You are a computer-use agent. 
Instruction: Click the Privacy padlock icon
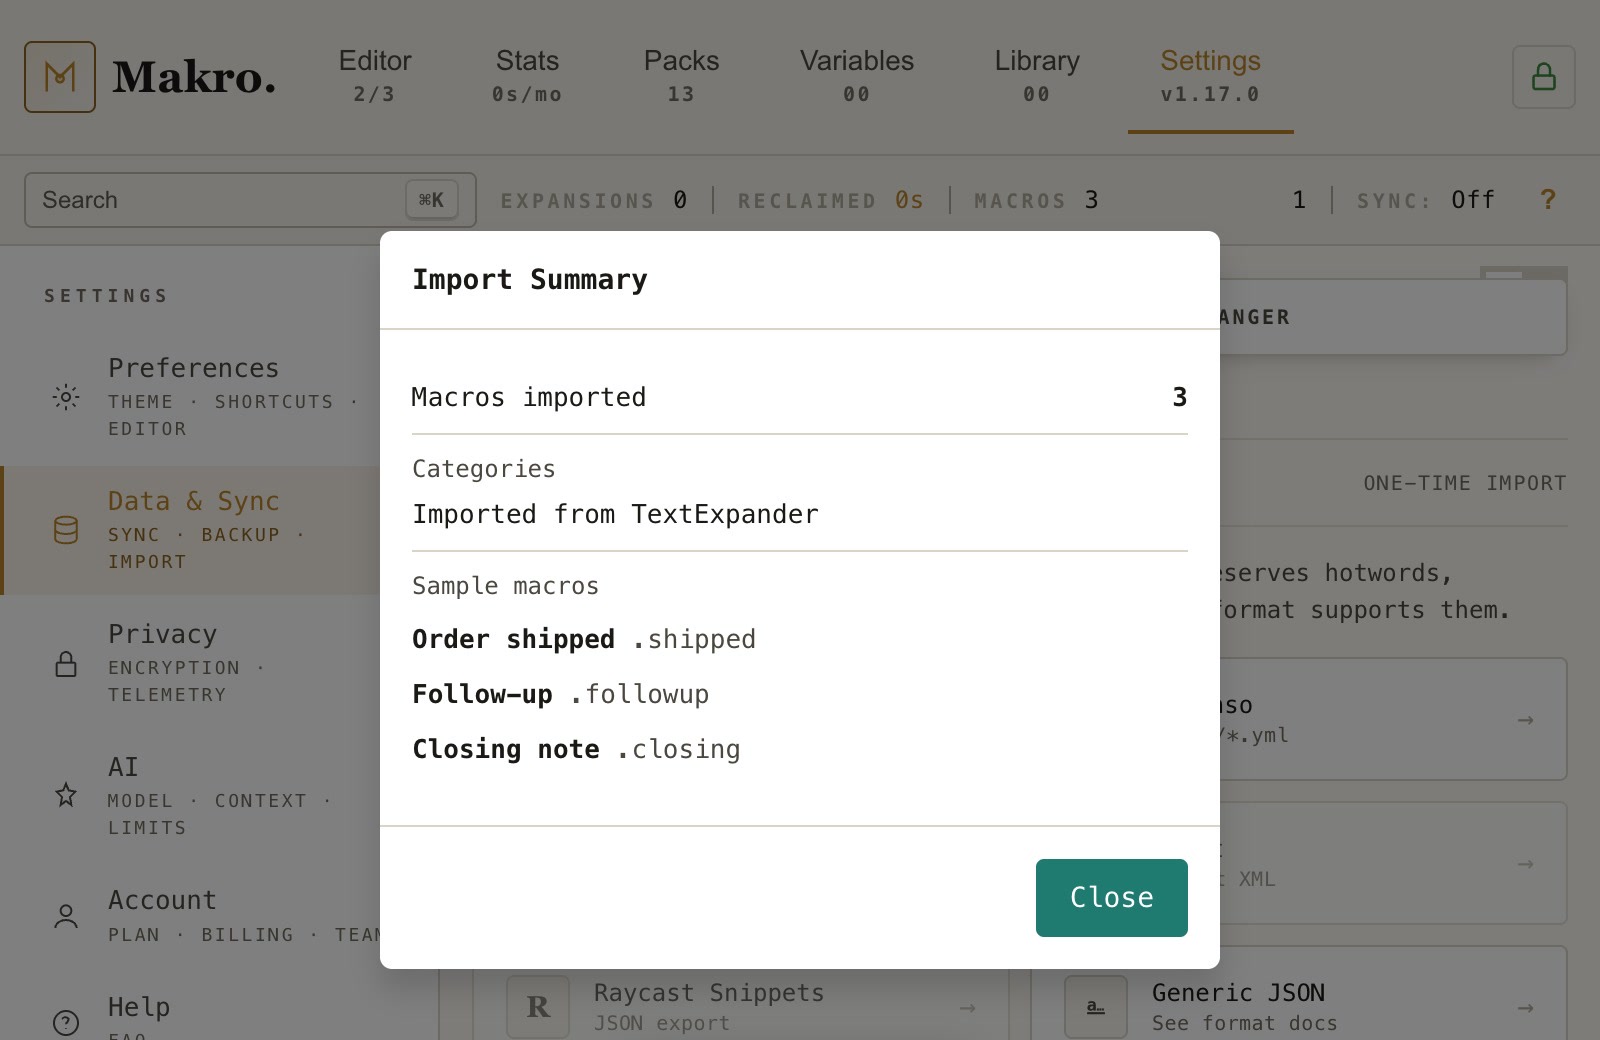66,663
